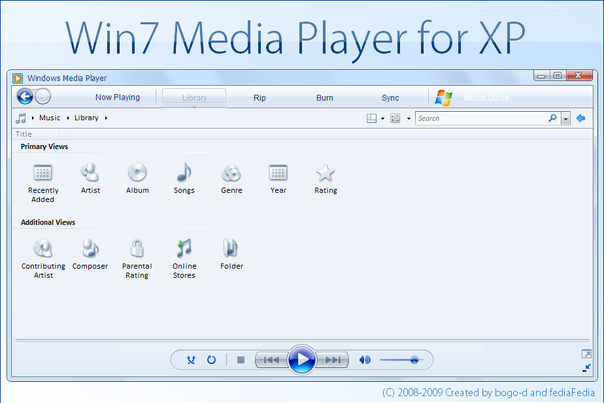
Task: Toggle repeat mode
Action: click(211, 360)
